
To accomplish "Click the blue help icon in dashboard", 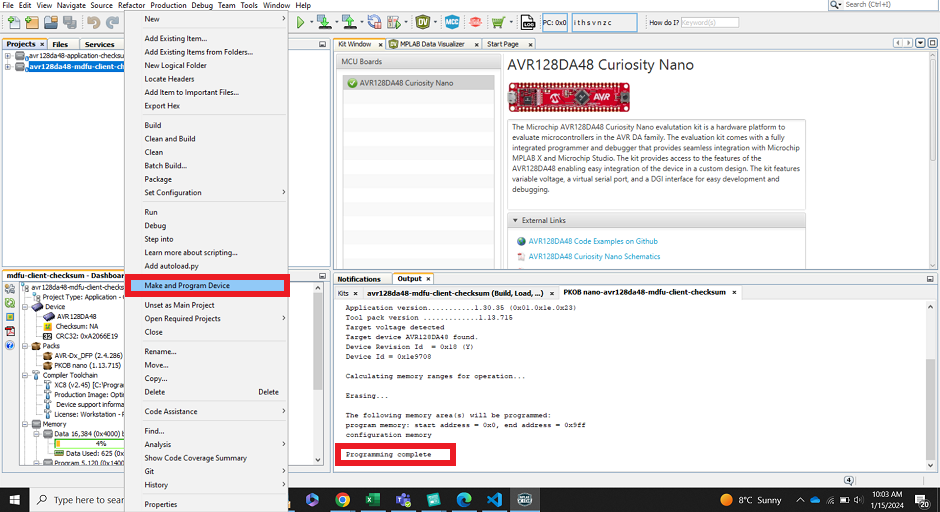I will tap(10, 345).
